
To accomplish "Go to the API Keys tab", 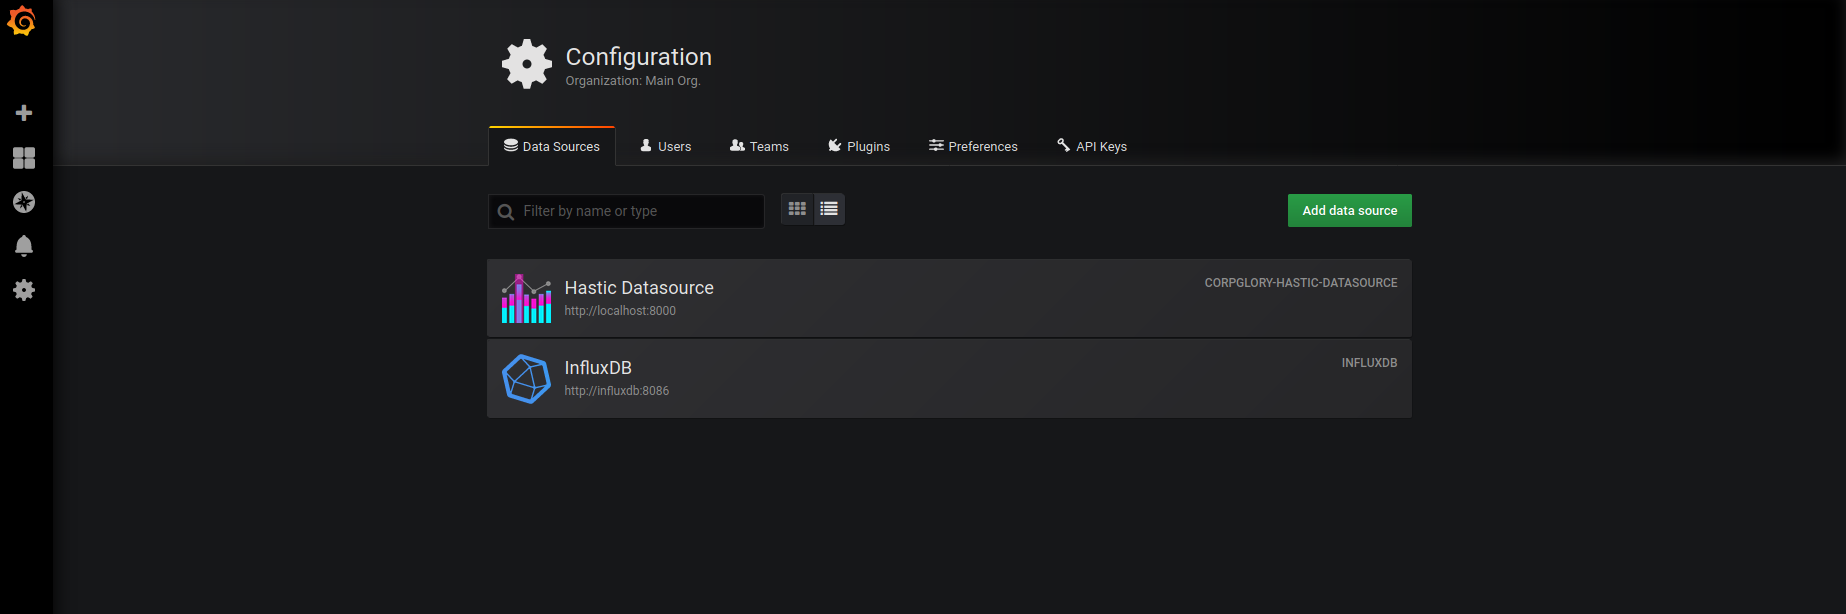I will pos(1092,146).
